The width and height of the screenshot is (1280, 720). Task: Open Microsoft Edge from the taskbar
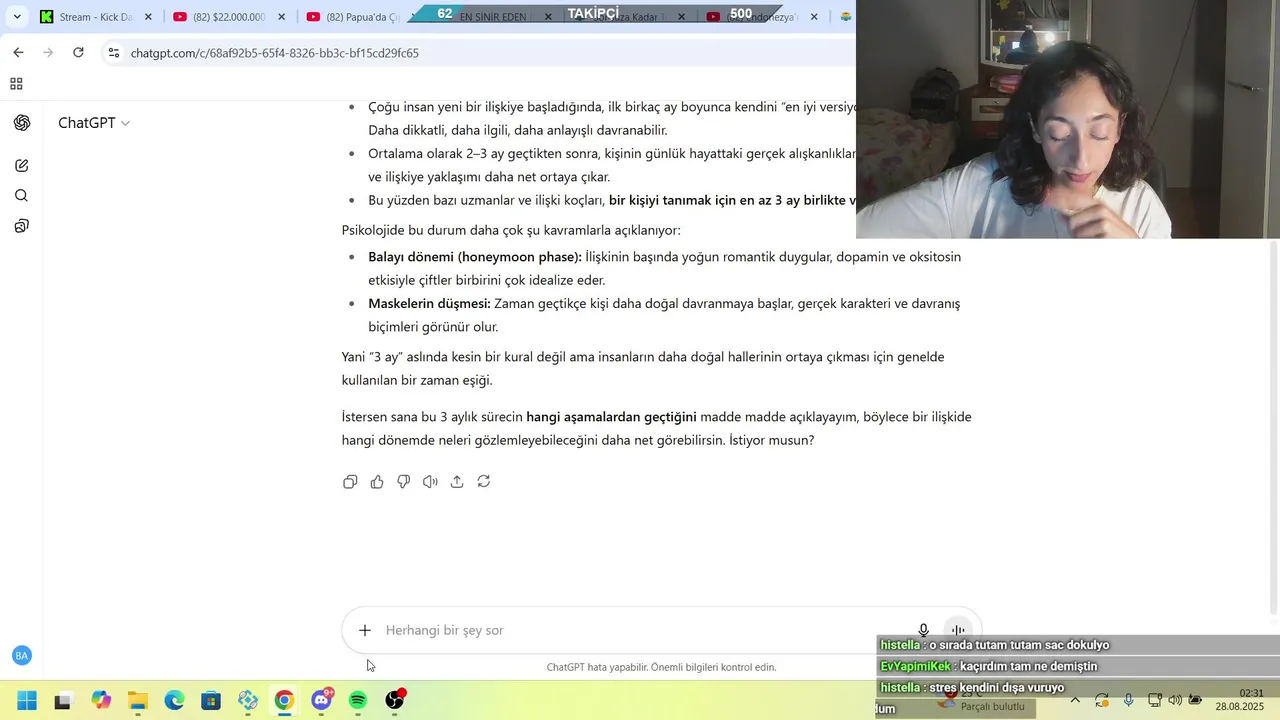(x=174, y=701)
